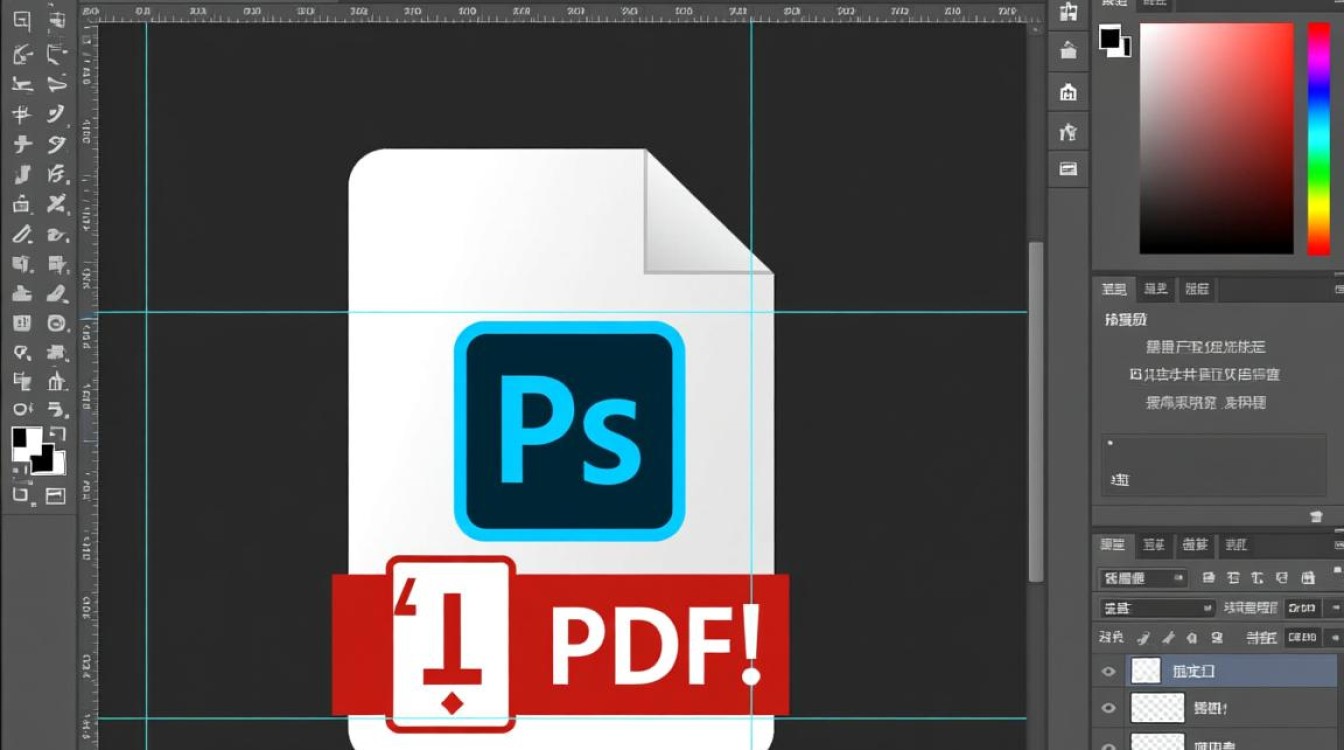Change screen mode using the toolbox's bottom-right icon
The image size is (1344, 750).
(56, 494)
